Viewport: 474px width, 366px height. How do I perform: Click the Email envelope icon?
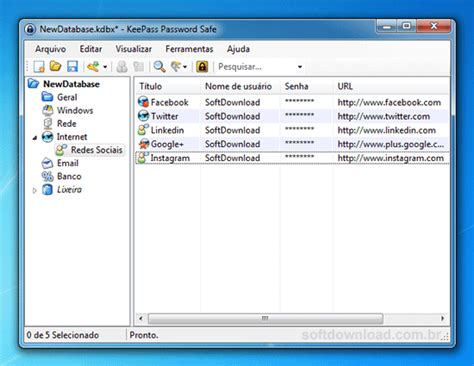click(x=47, y=163)
